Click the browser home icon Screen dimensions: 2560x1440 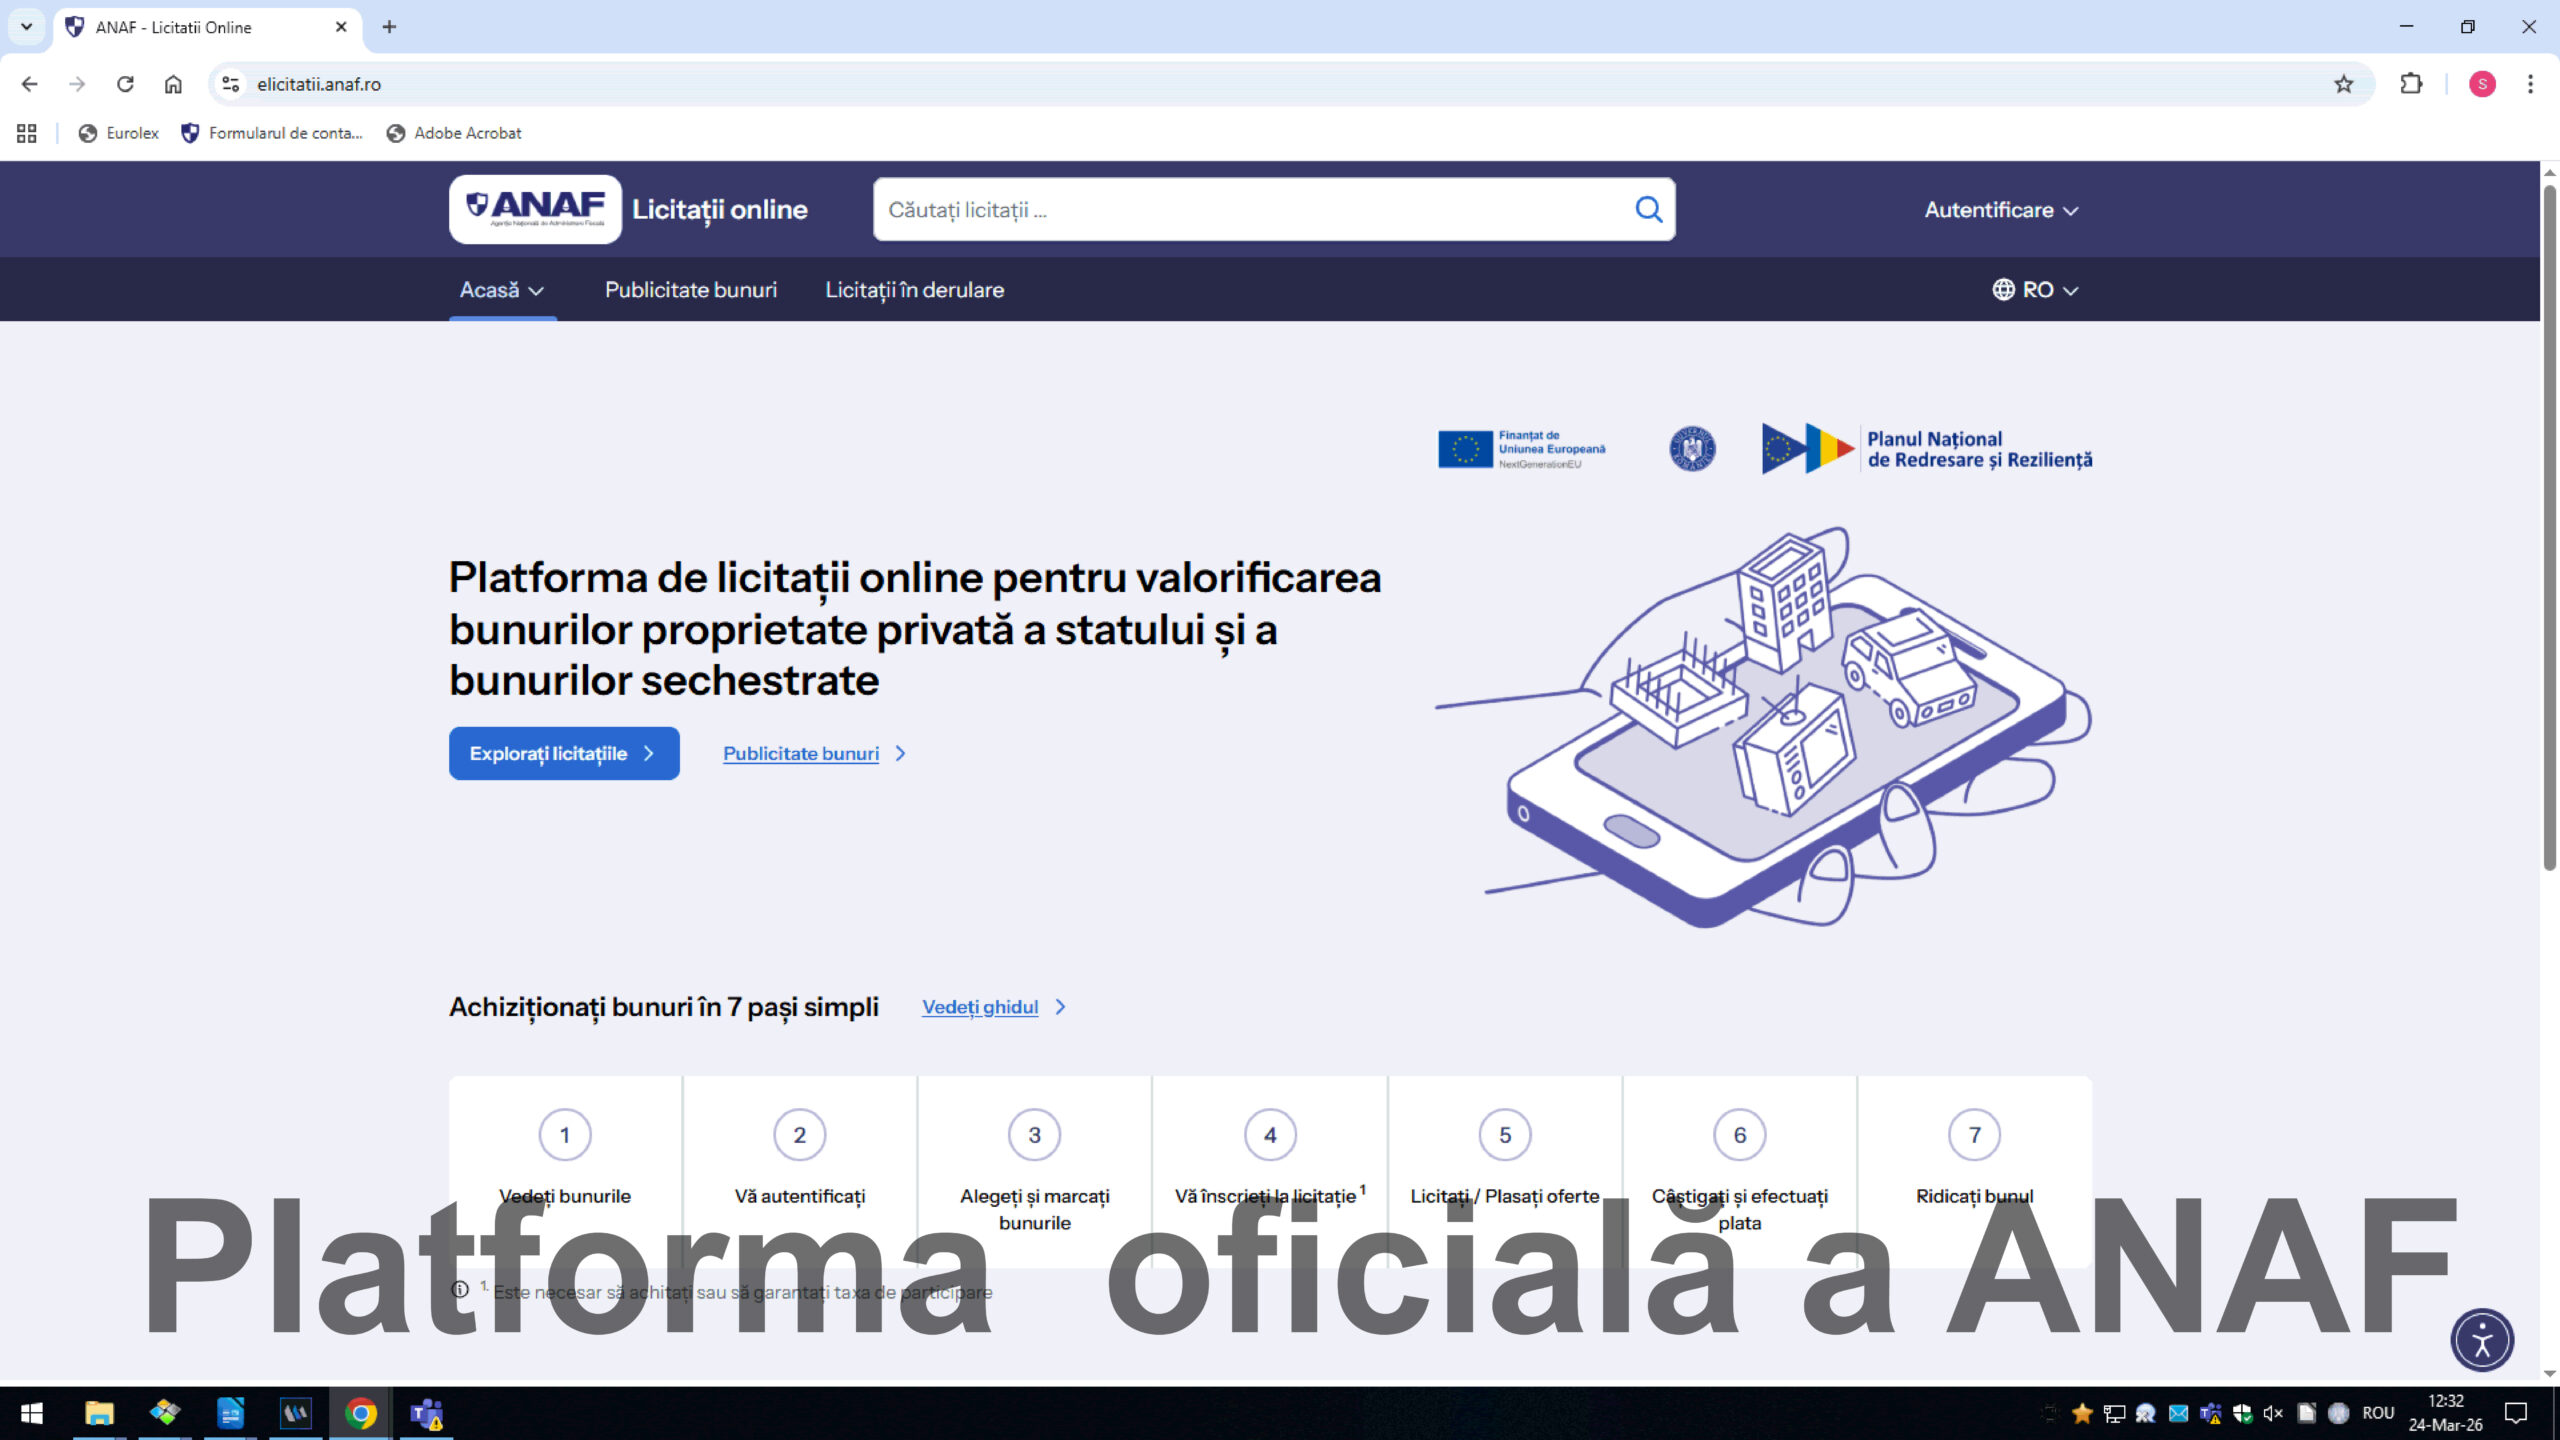pyautogui.click(x=172, y=84)
